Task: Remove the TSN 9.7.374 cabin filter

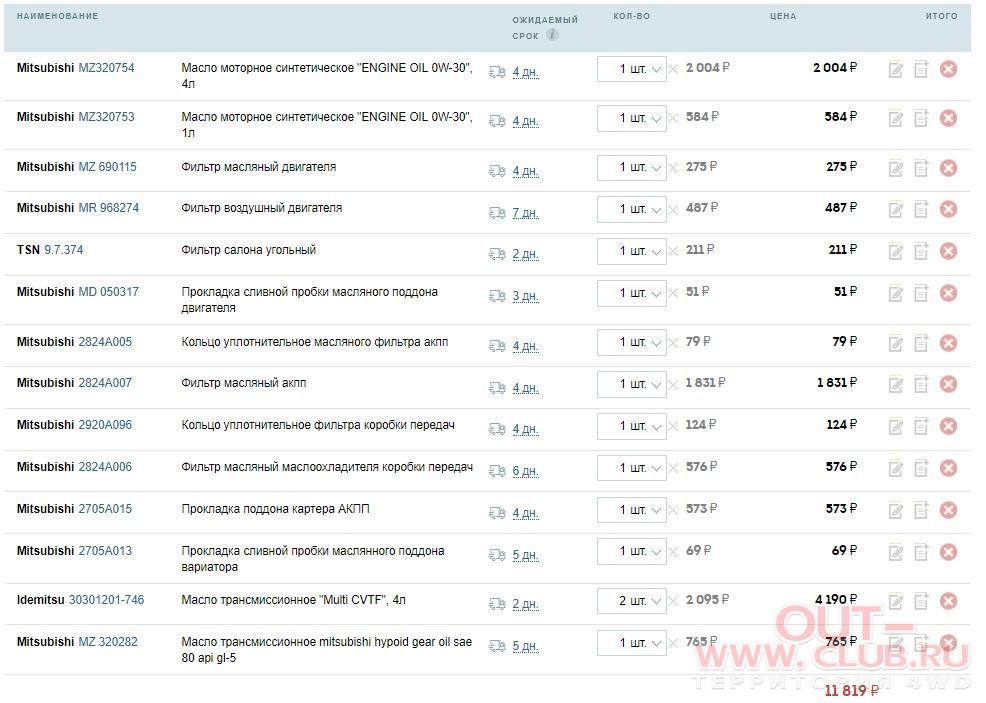Action: tap(948, 252)
